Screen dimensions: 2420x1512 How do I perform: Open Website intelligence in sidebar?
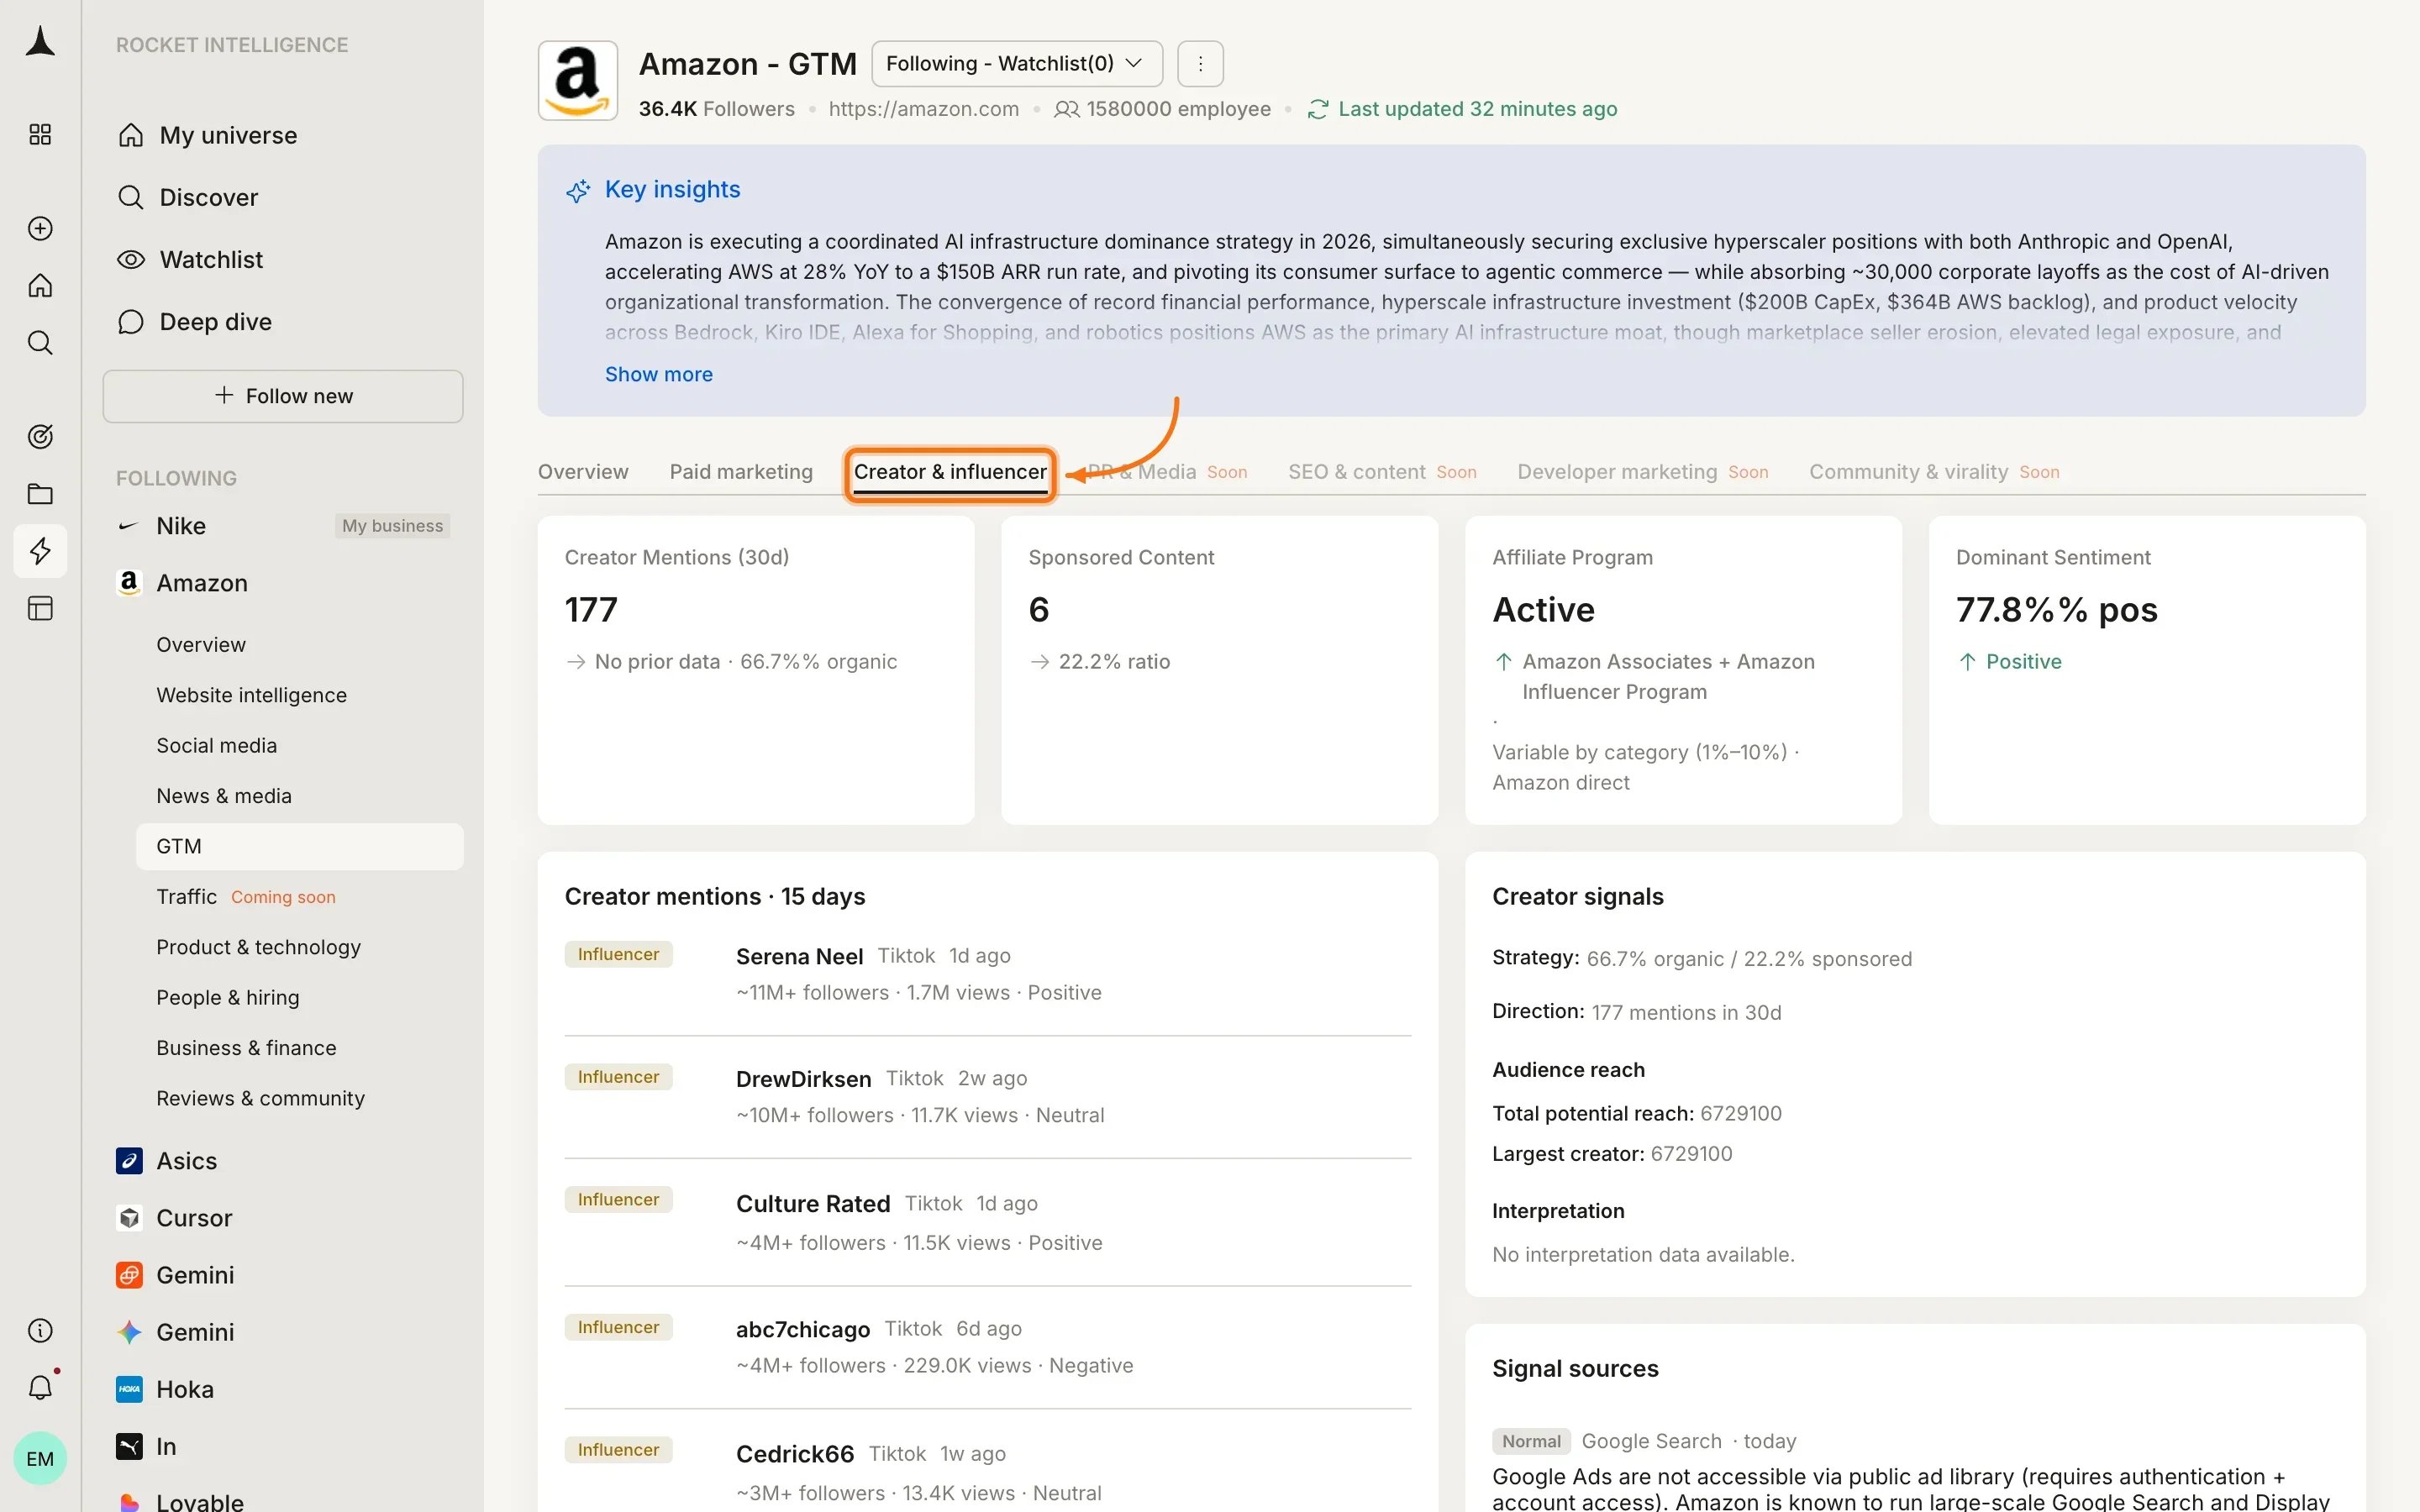point(252,695)
